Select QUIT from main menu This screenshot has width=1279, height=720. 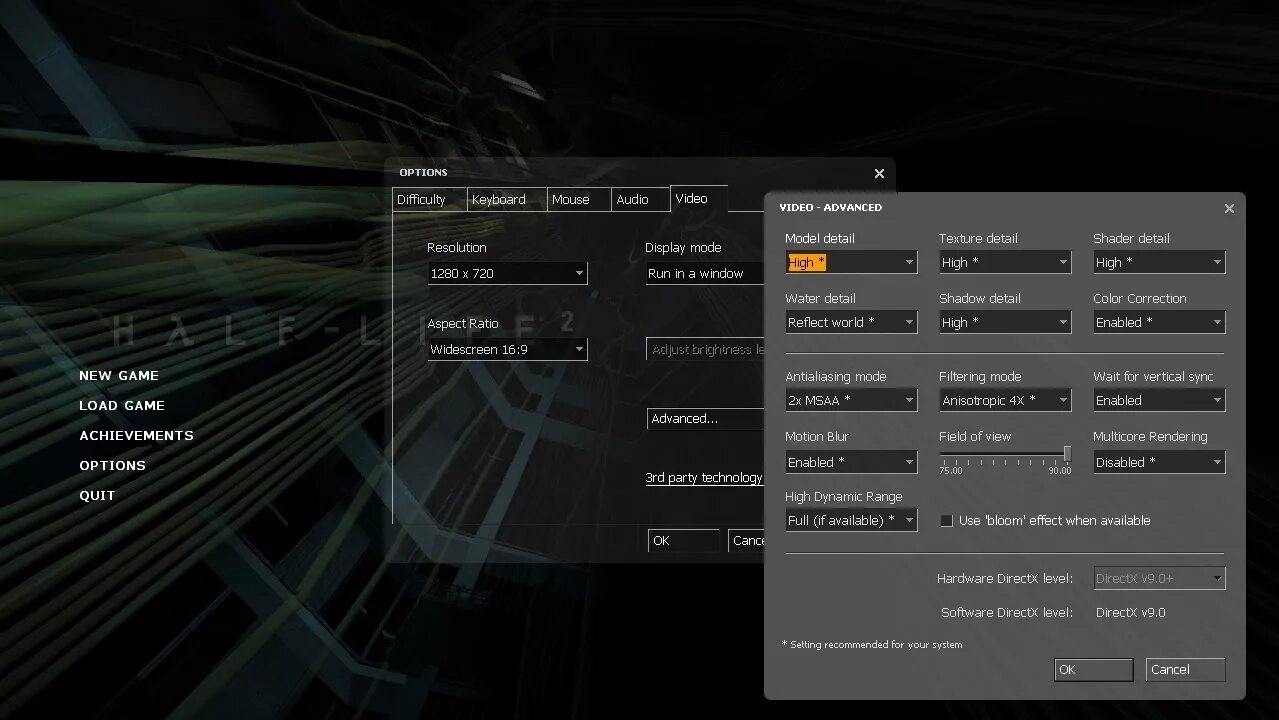coord(97,496)
